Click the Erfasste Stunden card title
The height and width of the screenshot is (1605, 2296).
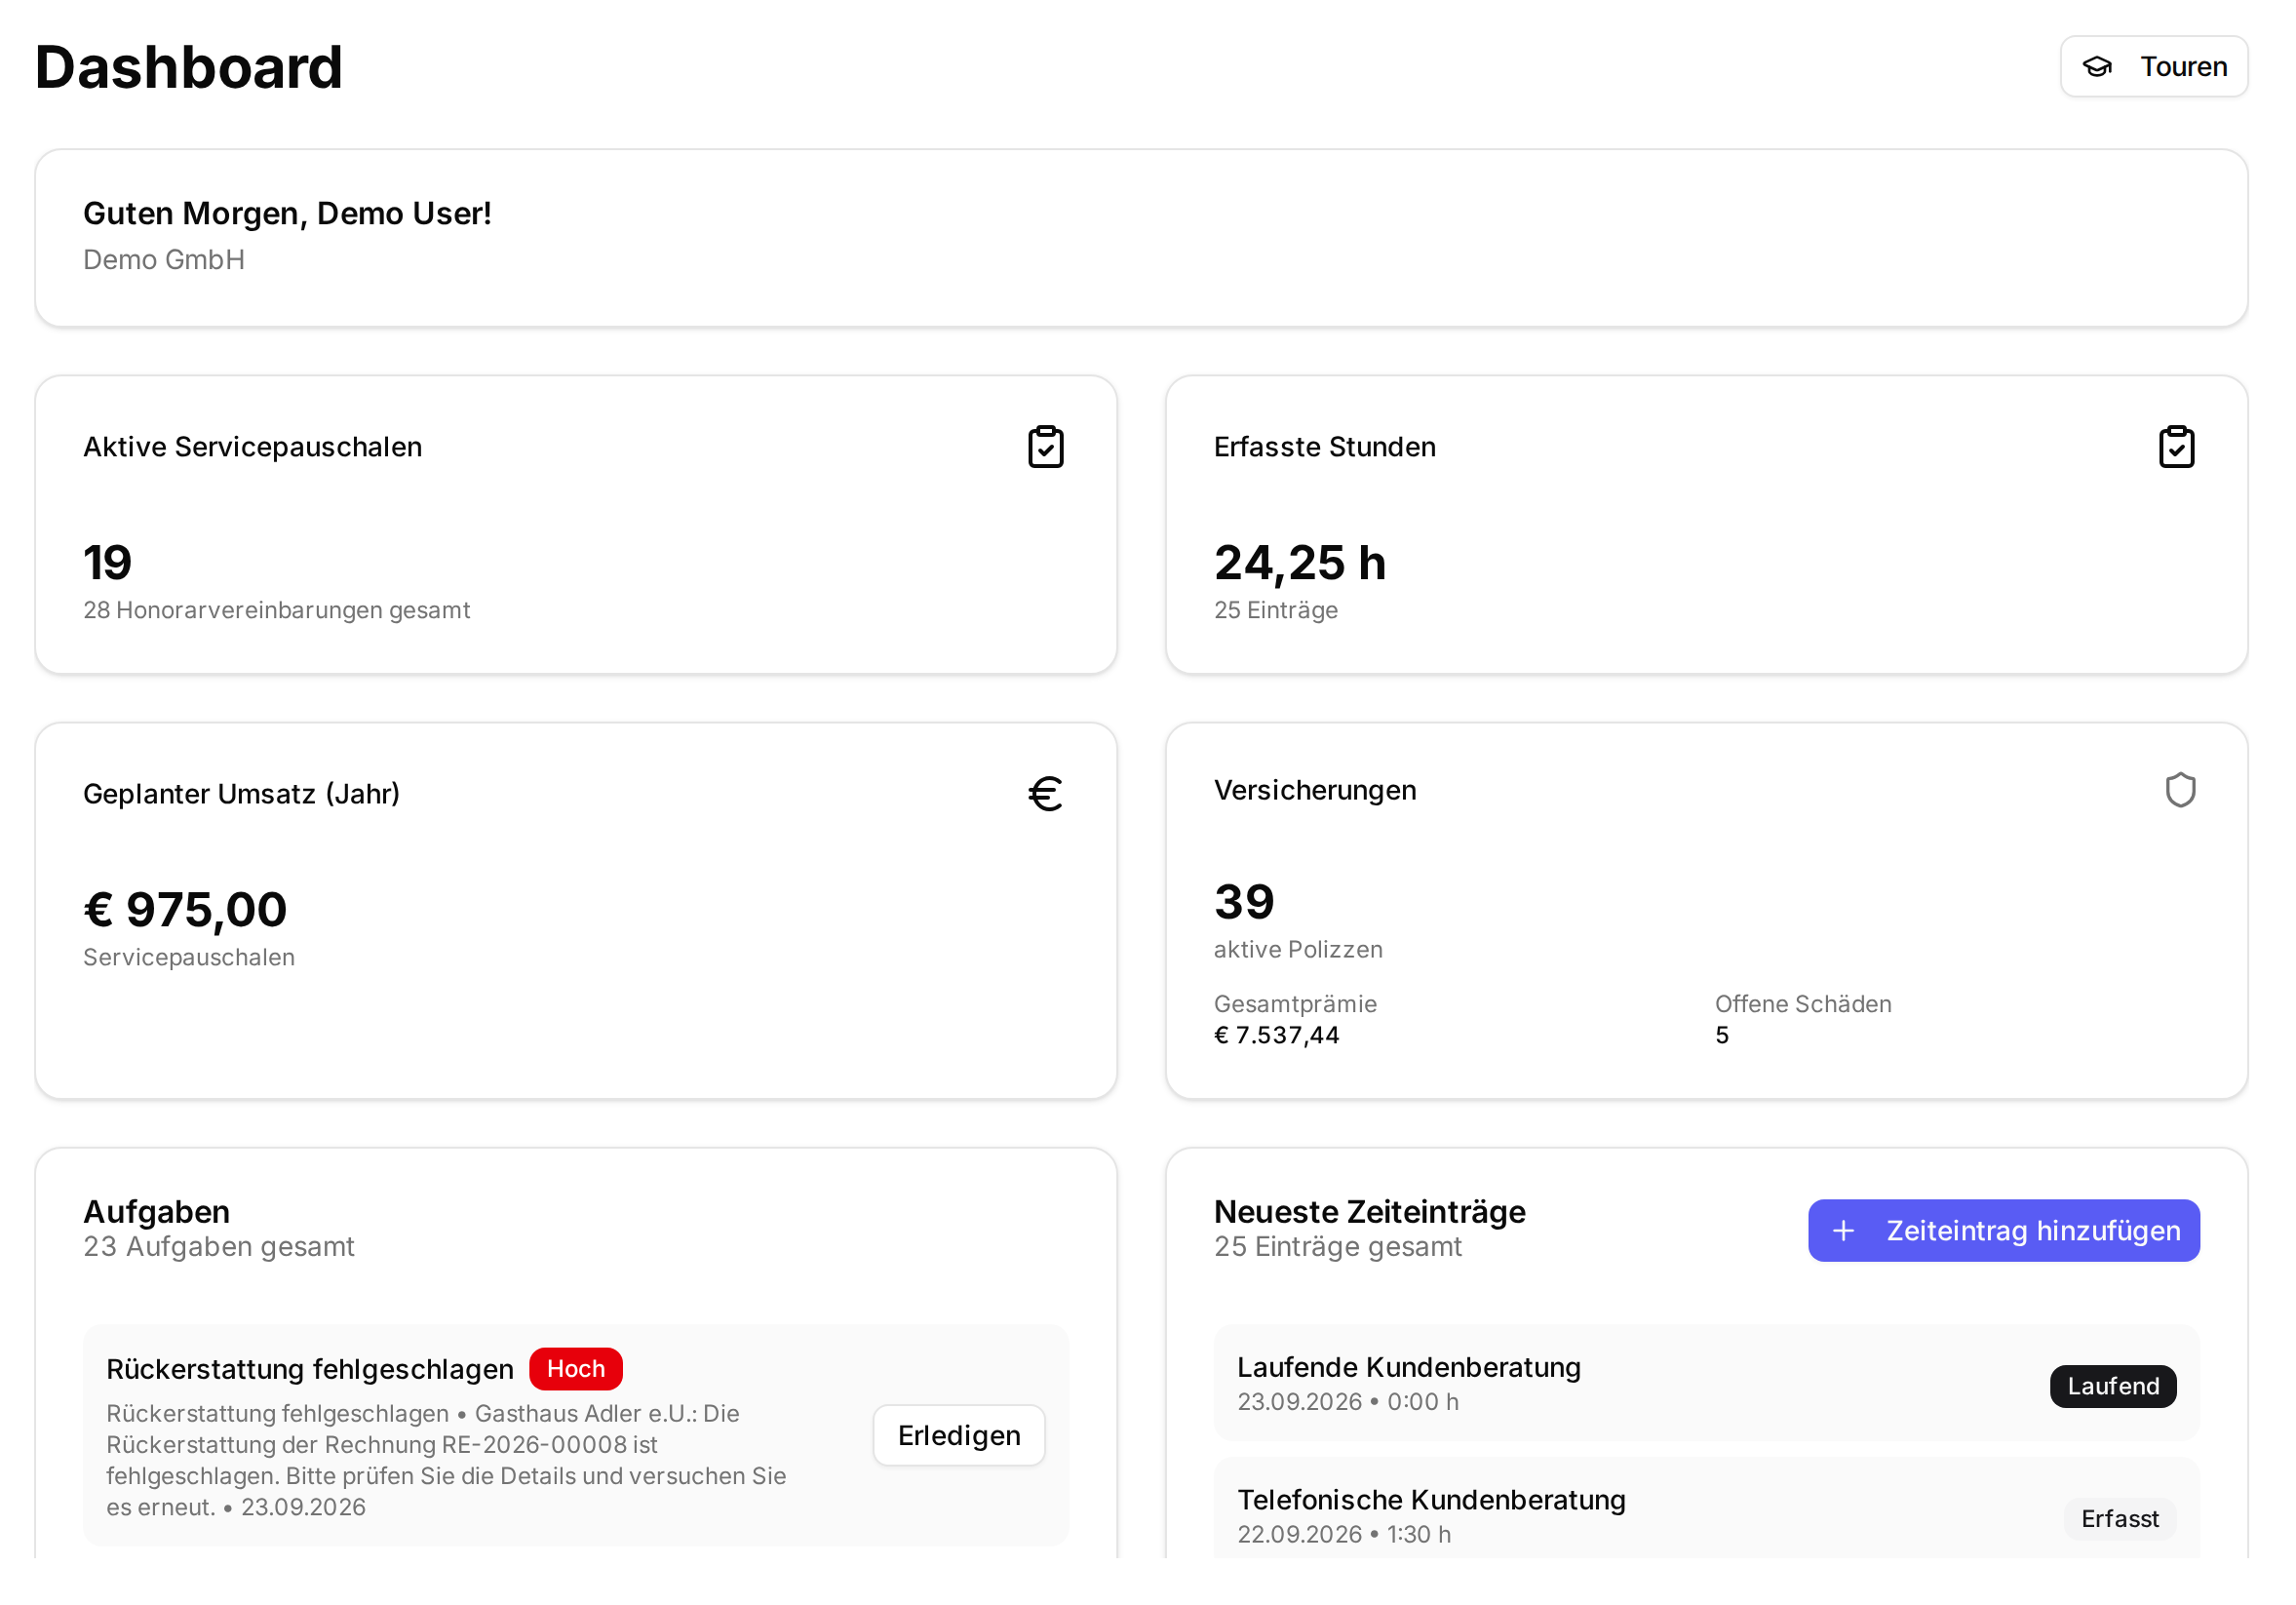click(x=1324, y=447)
